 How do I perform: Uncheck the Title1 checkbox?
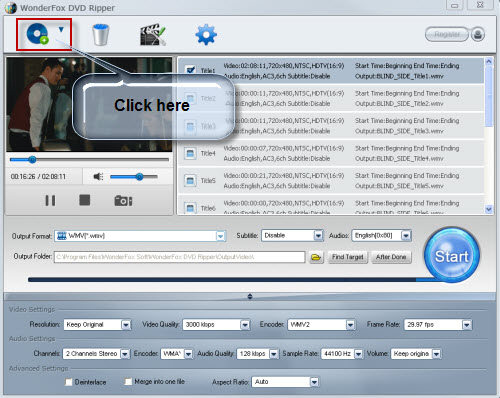click(190, 70)
